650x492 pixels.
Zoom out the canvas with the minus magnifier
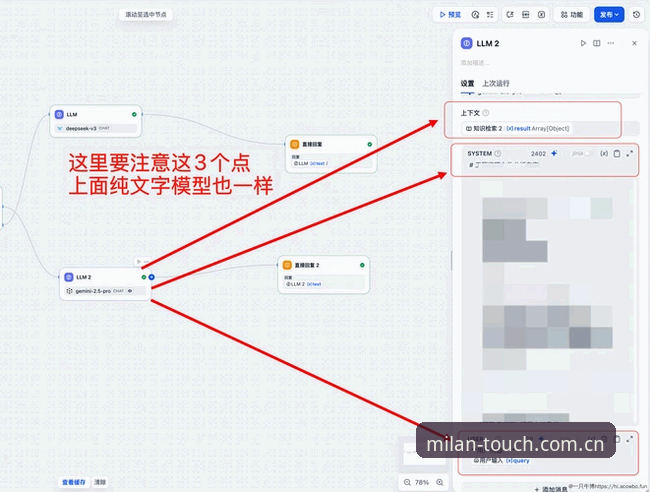click(407, 482)
